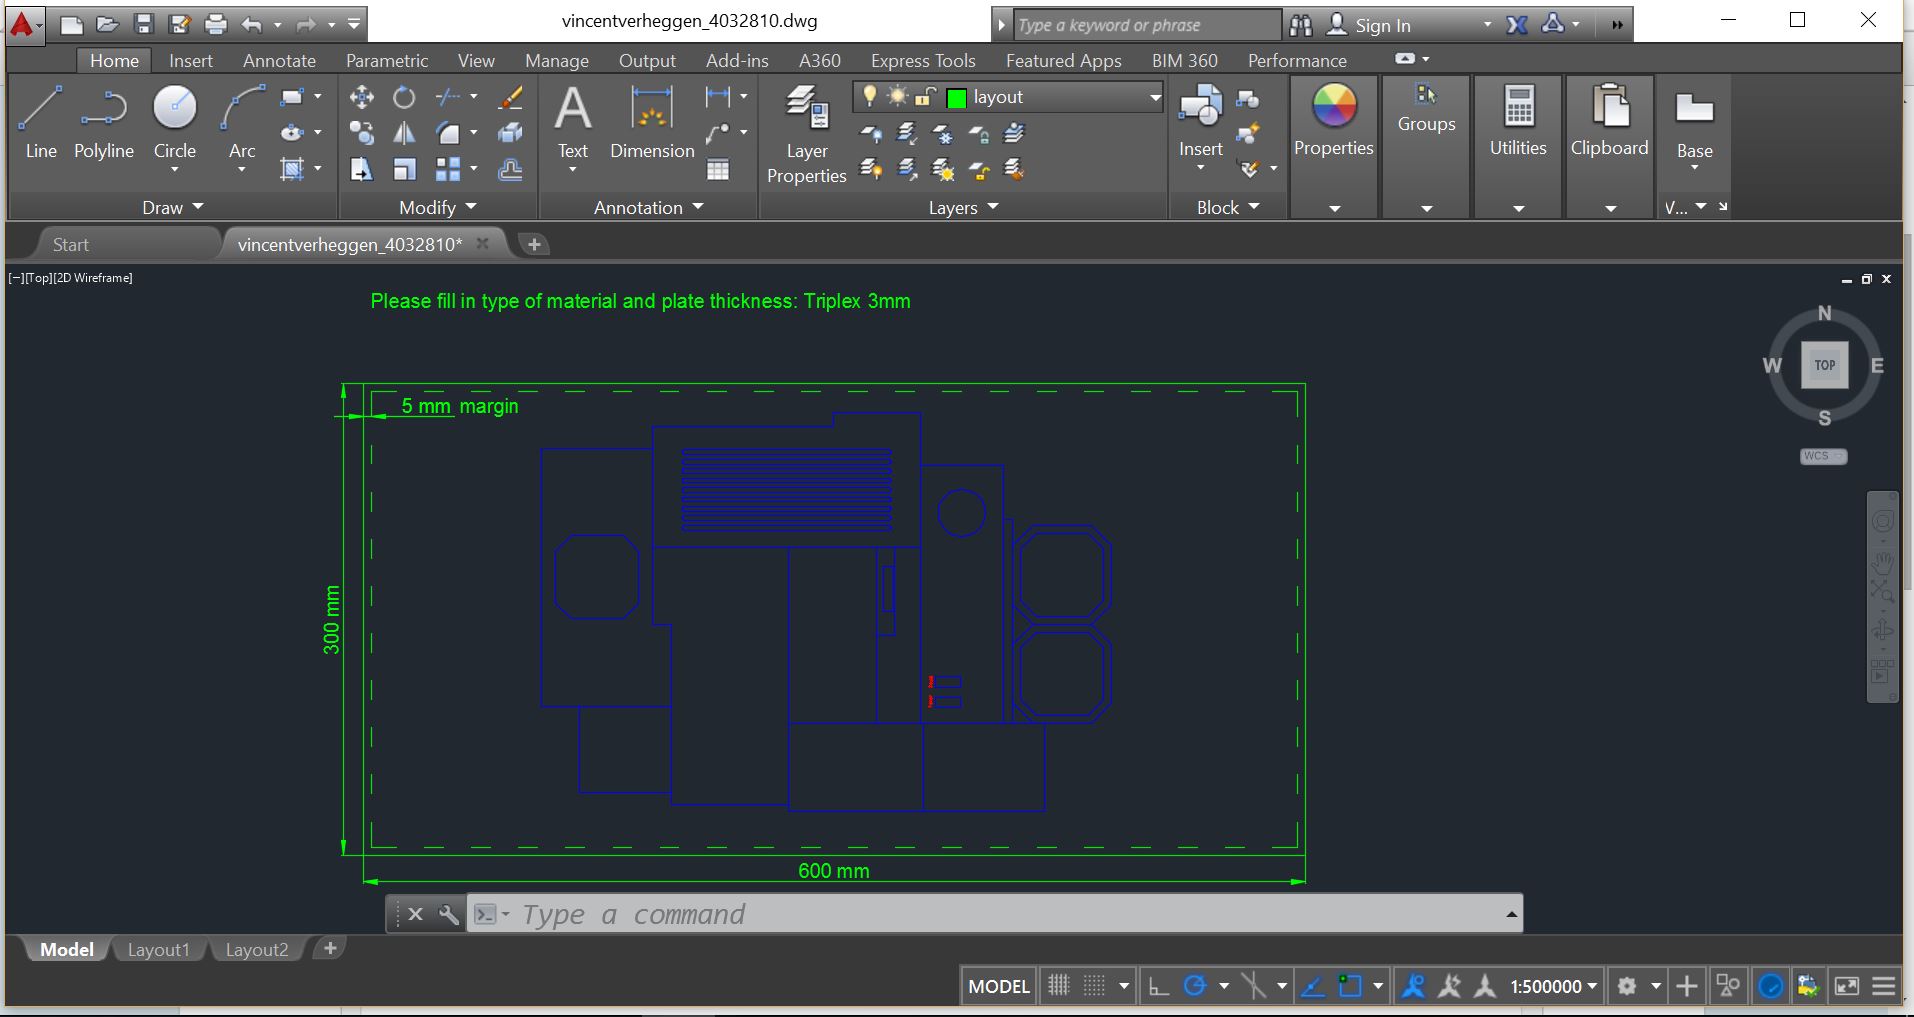Image resolution: width=1914 pixels, height=1017 pixels.
Task: Click the Create Block icon
Action: pyautogui.click(x=1248, y=98)
